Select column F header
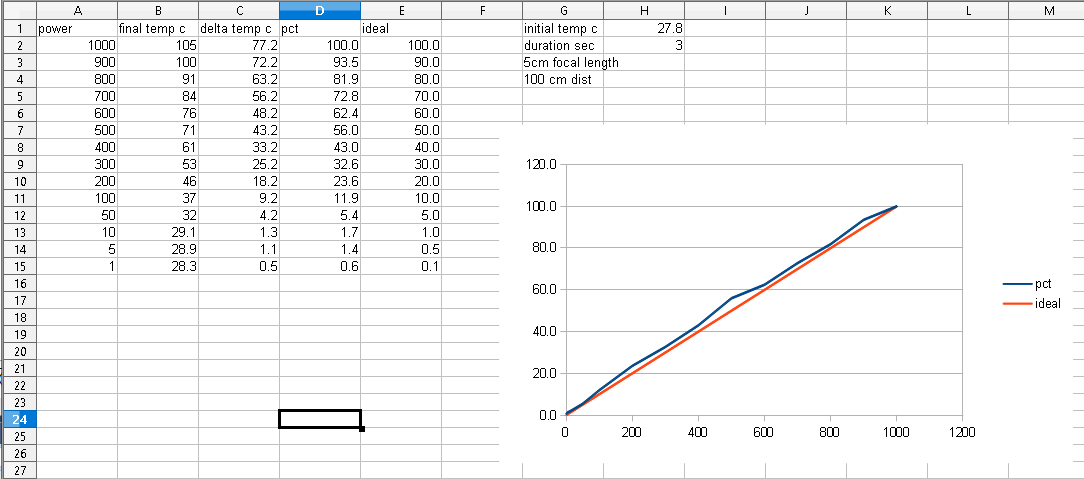This screenshot has width=1084, height=479. (x=482, y=10)
